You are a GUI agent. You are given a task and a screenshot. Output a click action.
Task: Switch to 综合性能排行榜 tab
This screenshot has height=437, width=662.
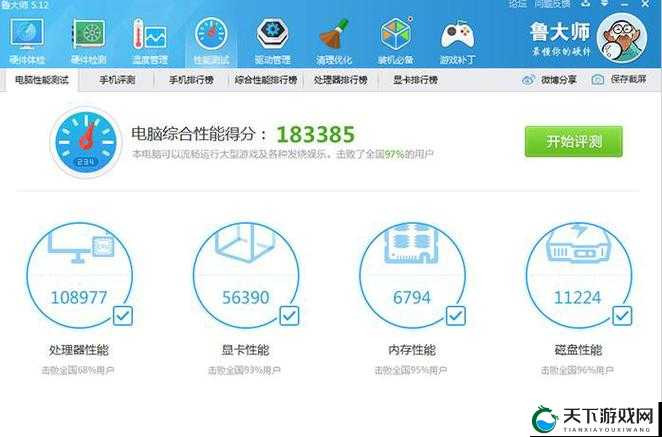pos(266,80)
